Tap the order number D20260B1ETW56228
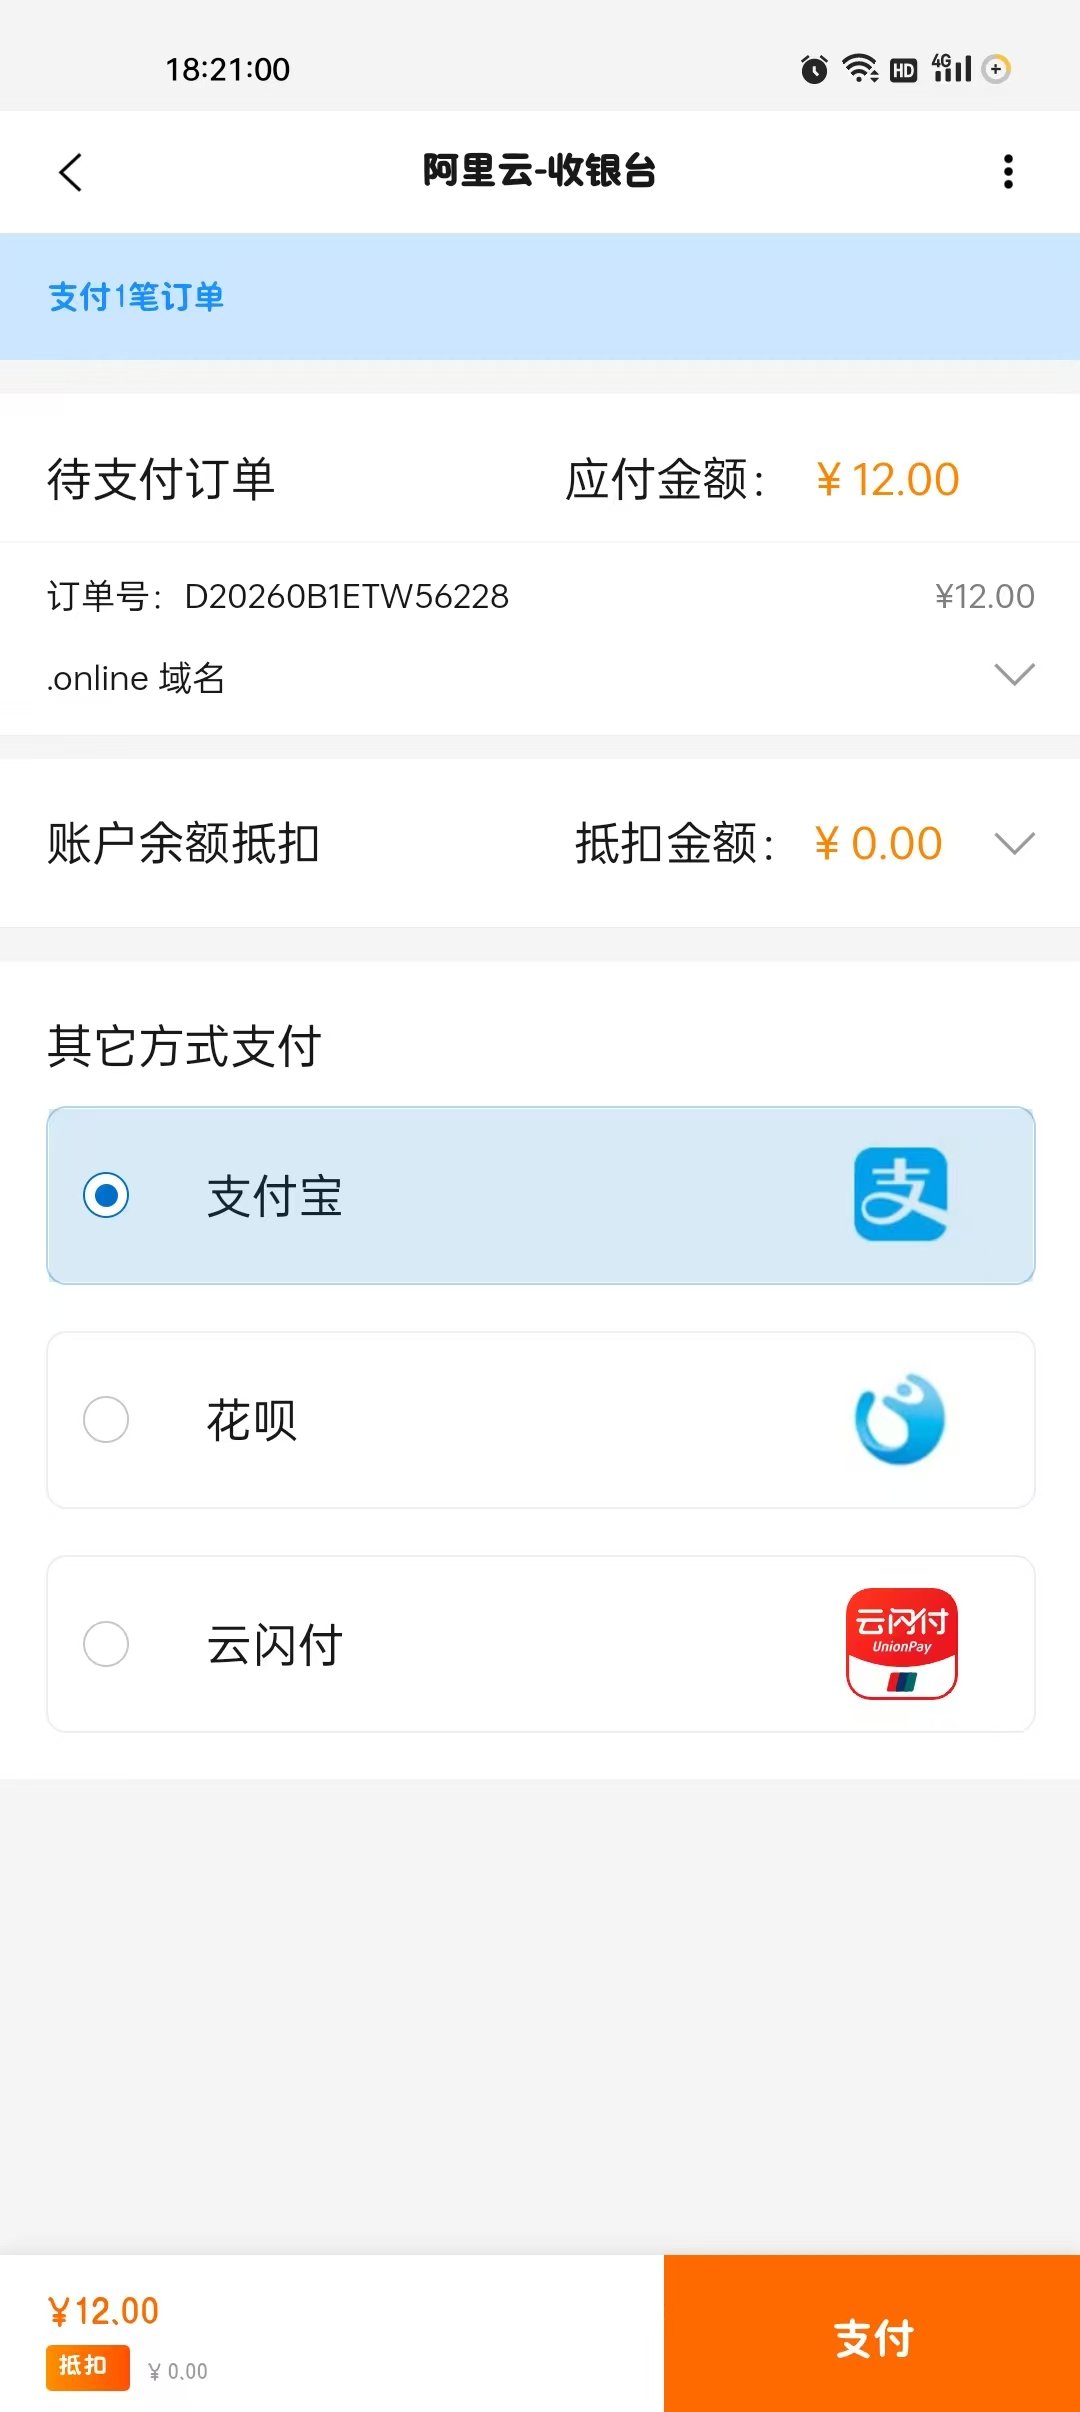The height and width of the screenshot is (2412, 1080). point(346,596)
